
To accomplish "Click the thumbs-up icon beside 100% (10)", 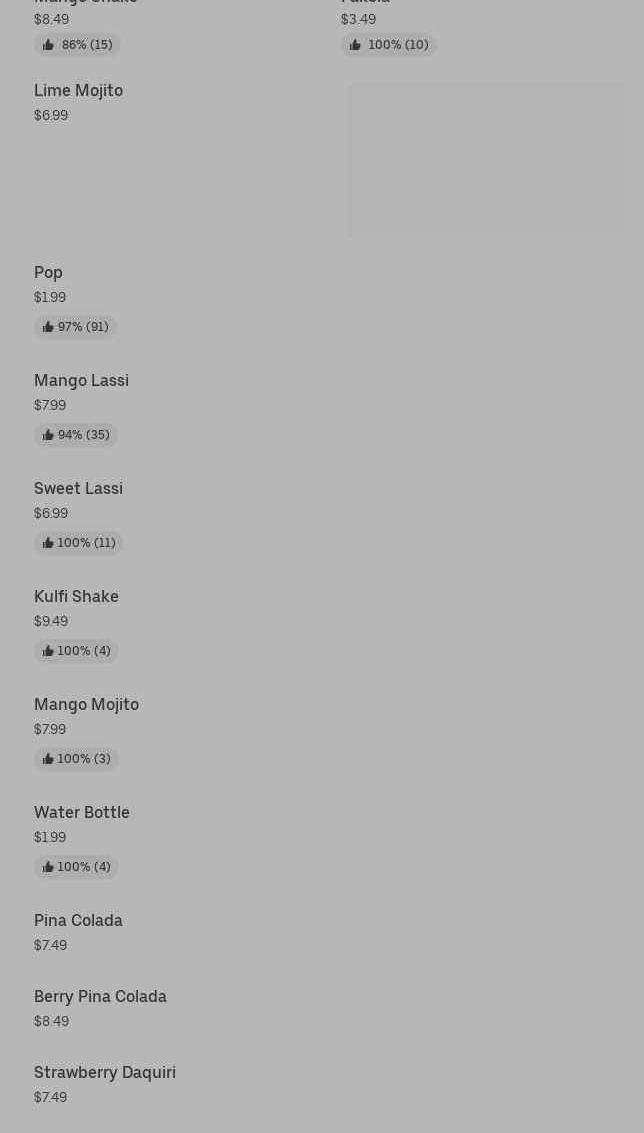I will click(355, 45).
